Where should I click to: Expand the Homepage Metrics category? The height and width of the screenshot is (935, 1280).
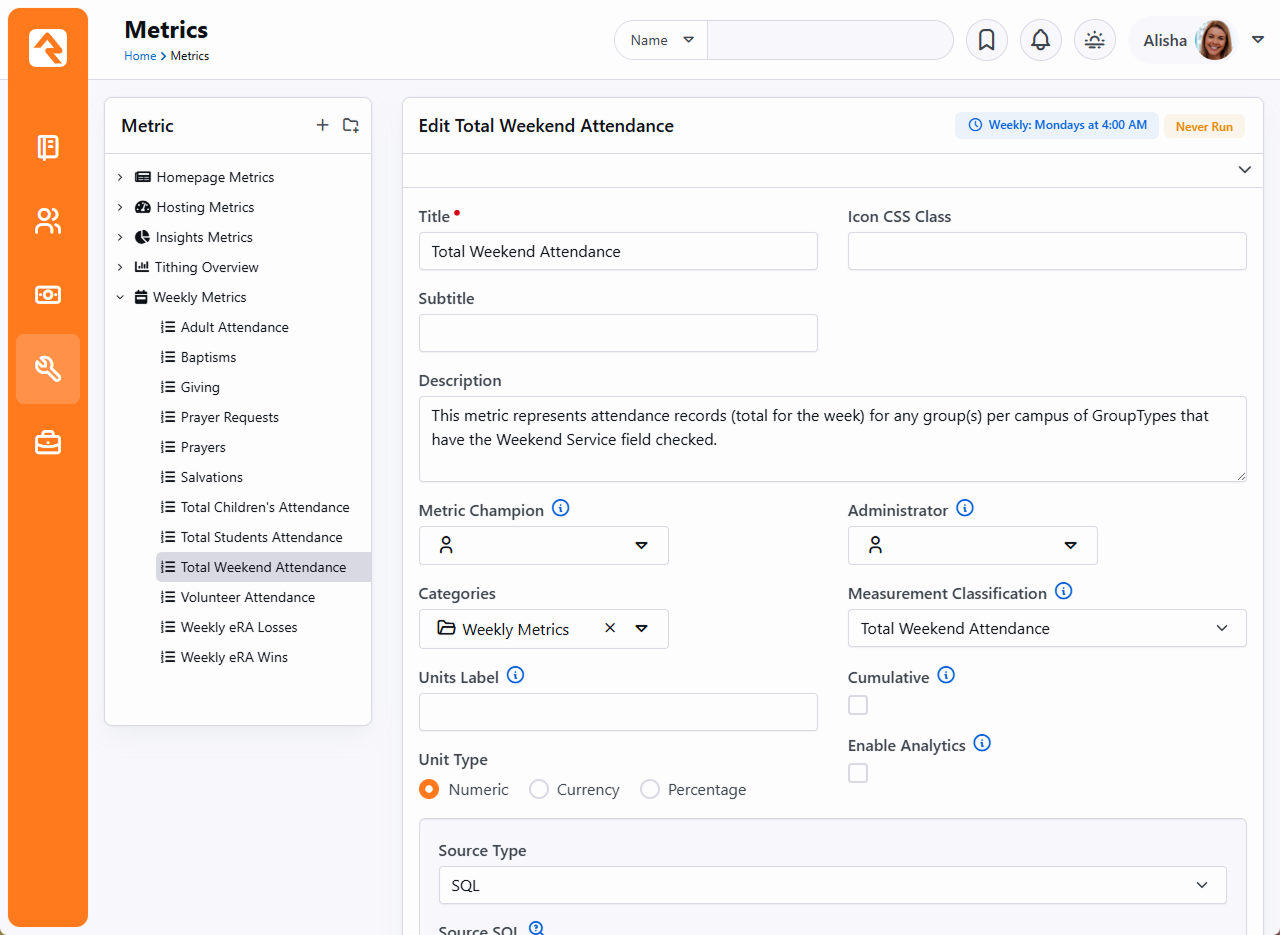tap(120, 177)
